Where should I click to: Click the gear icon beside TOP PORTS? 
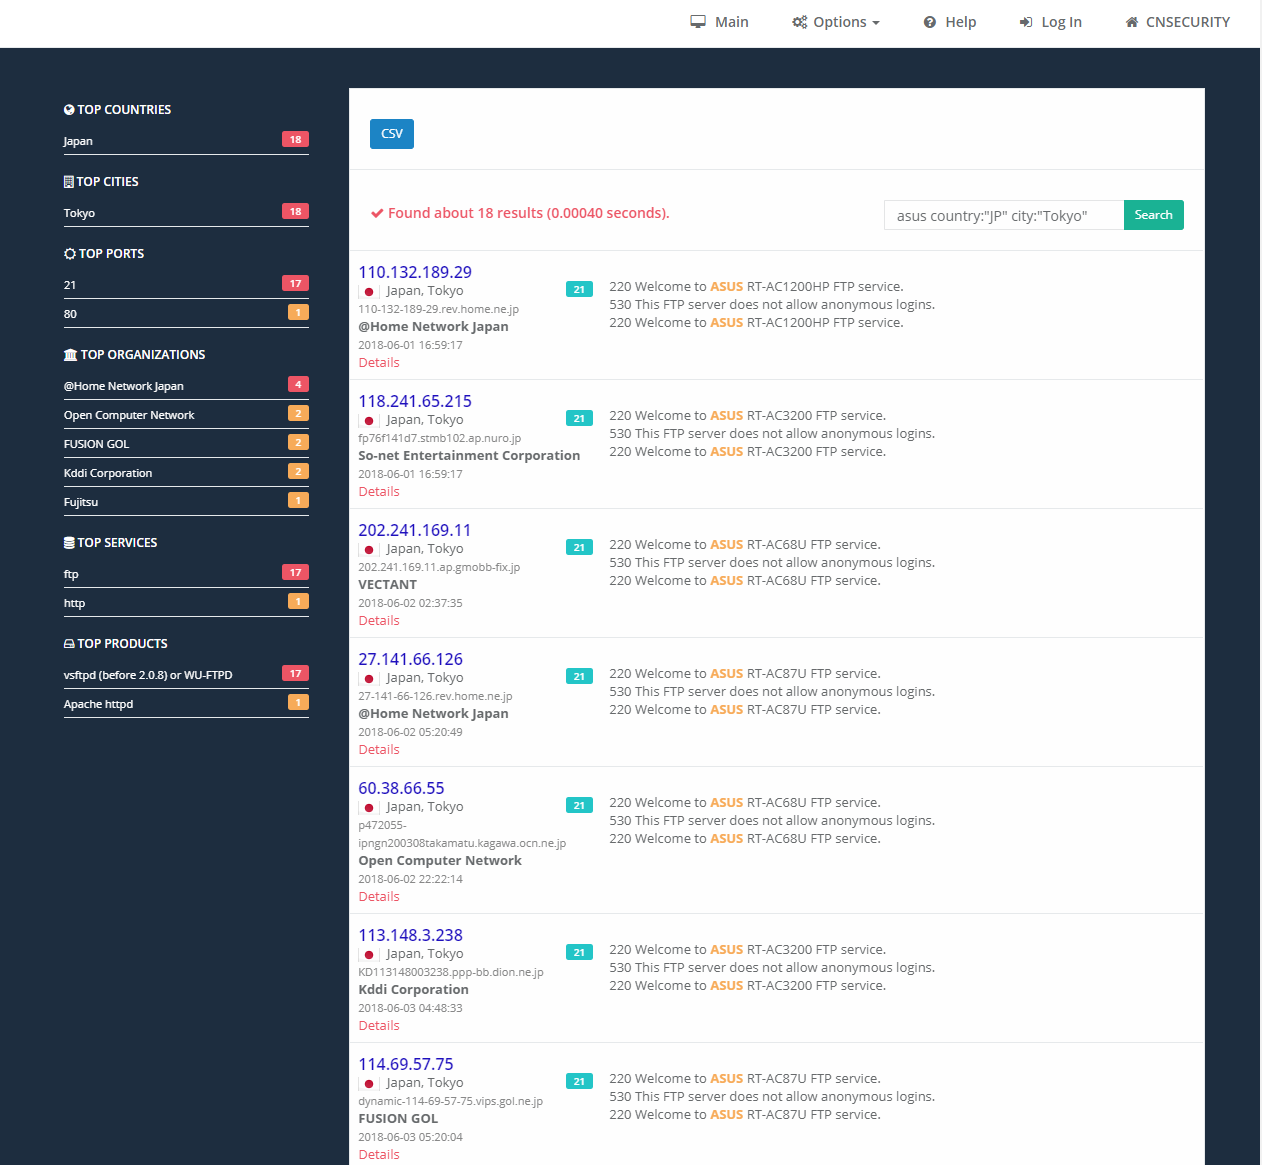point(70,254)
